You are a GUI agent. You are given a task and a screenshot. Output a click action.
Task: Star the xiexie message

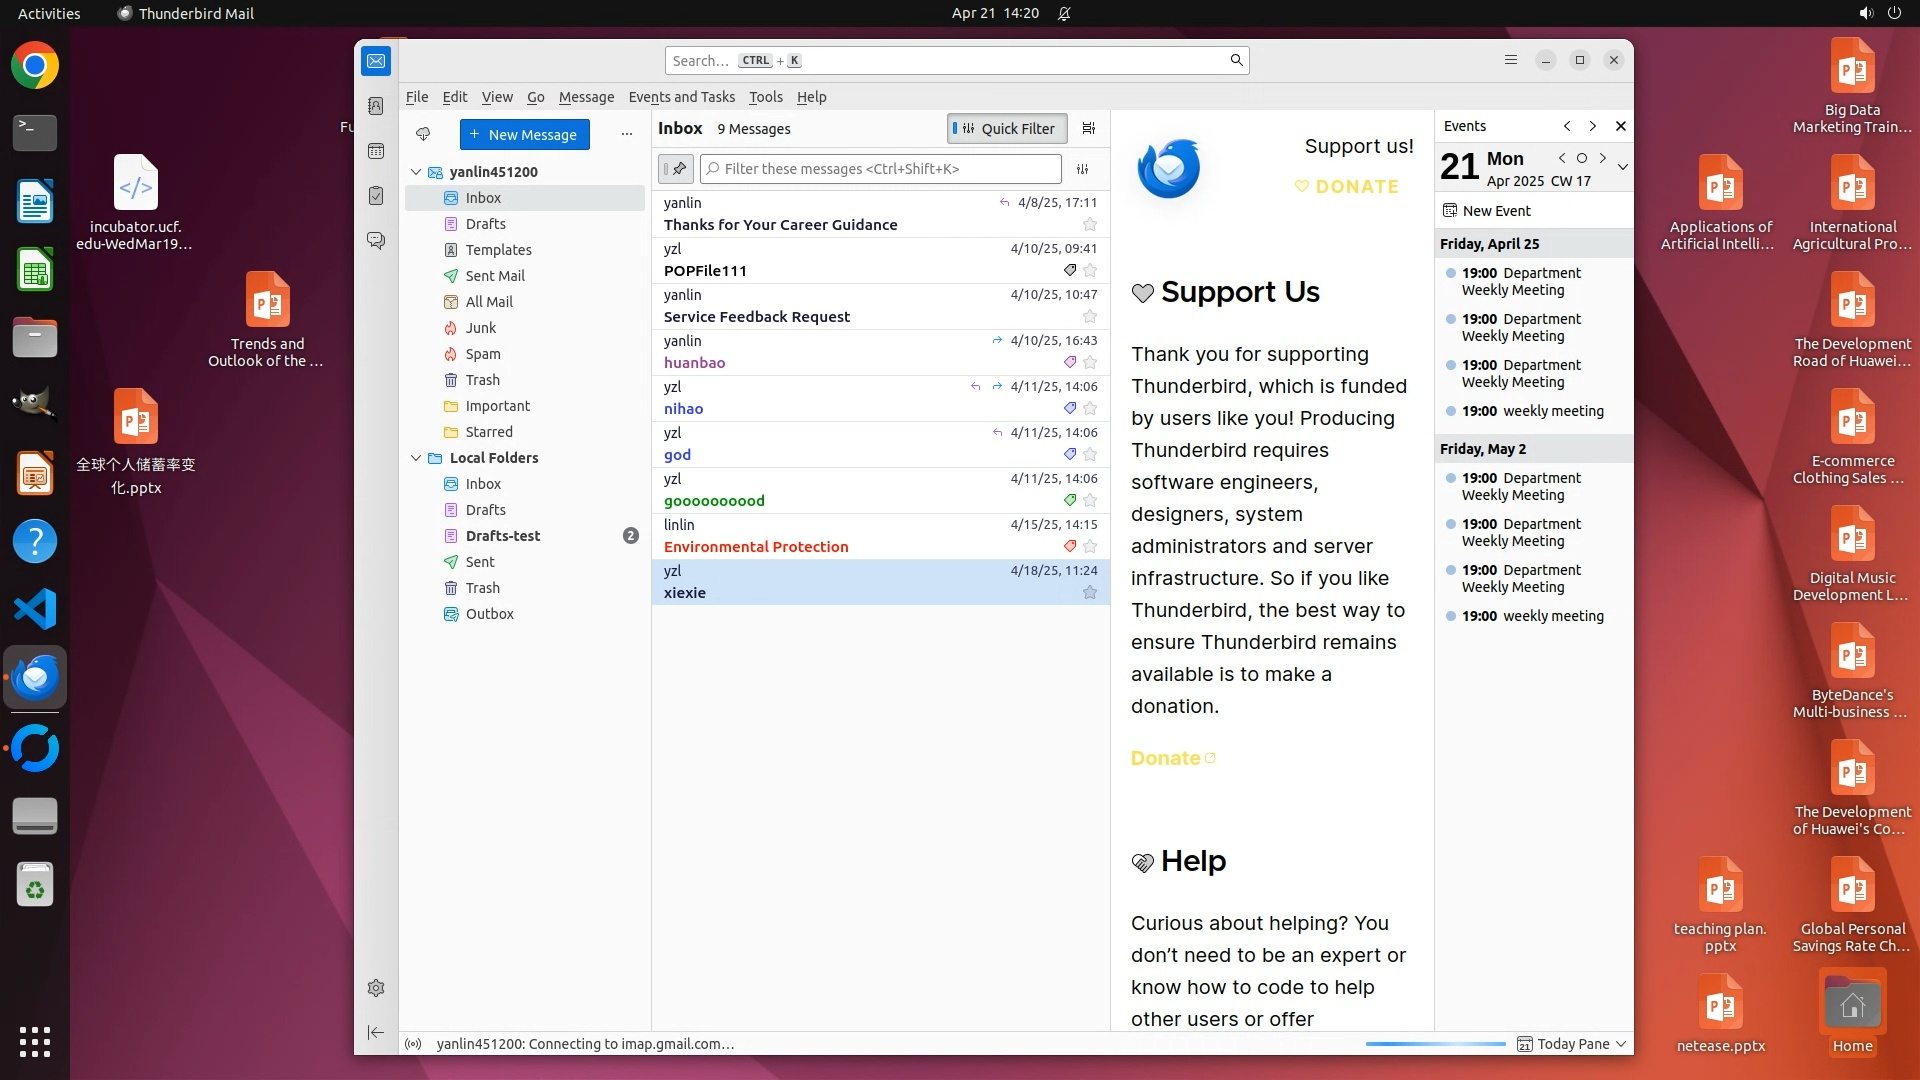click(1090, 593)
